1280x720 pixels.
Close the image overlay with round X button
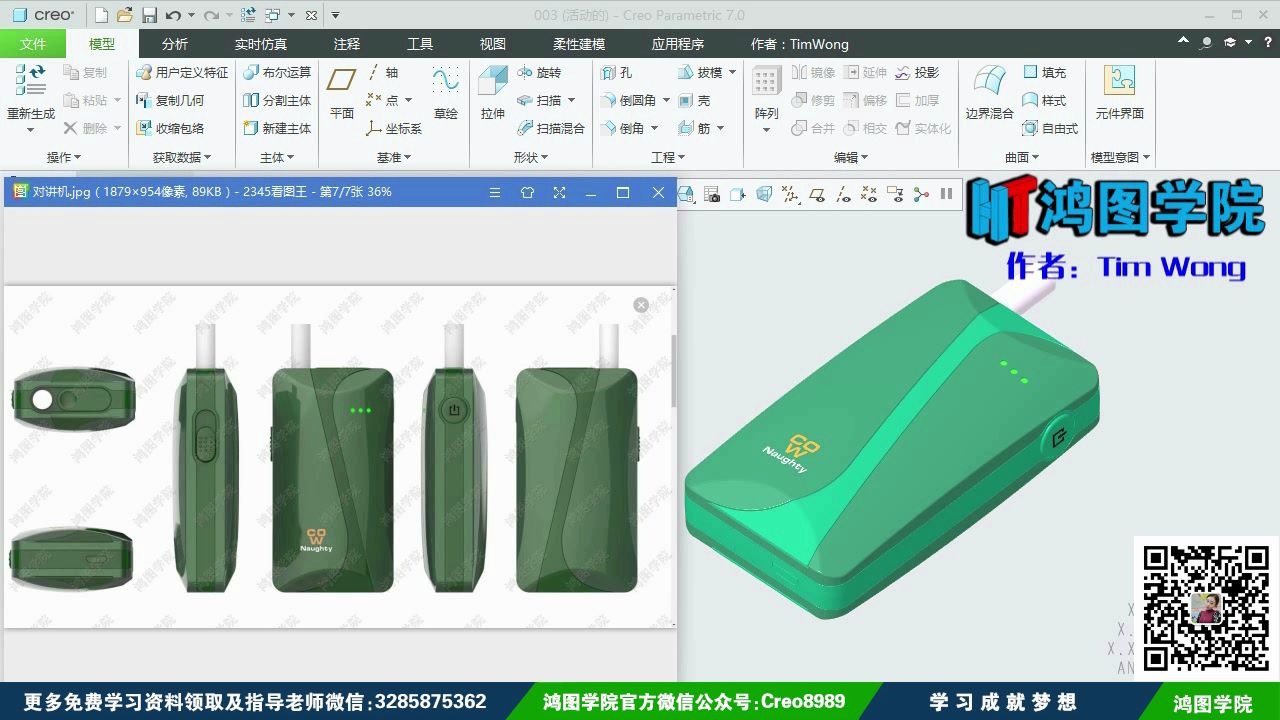[641, 305]
